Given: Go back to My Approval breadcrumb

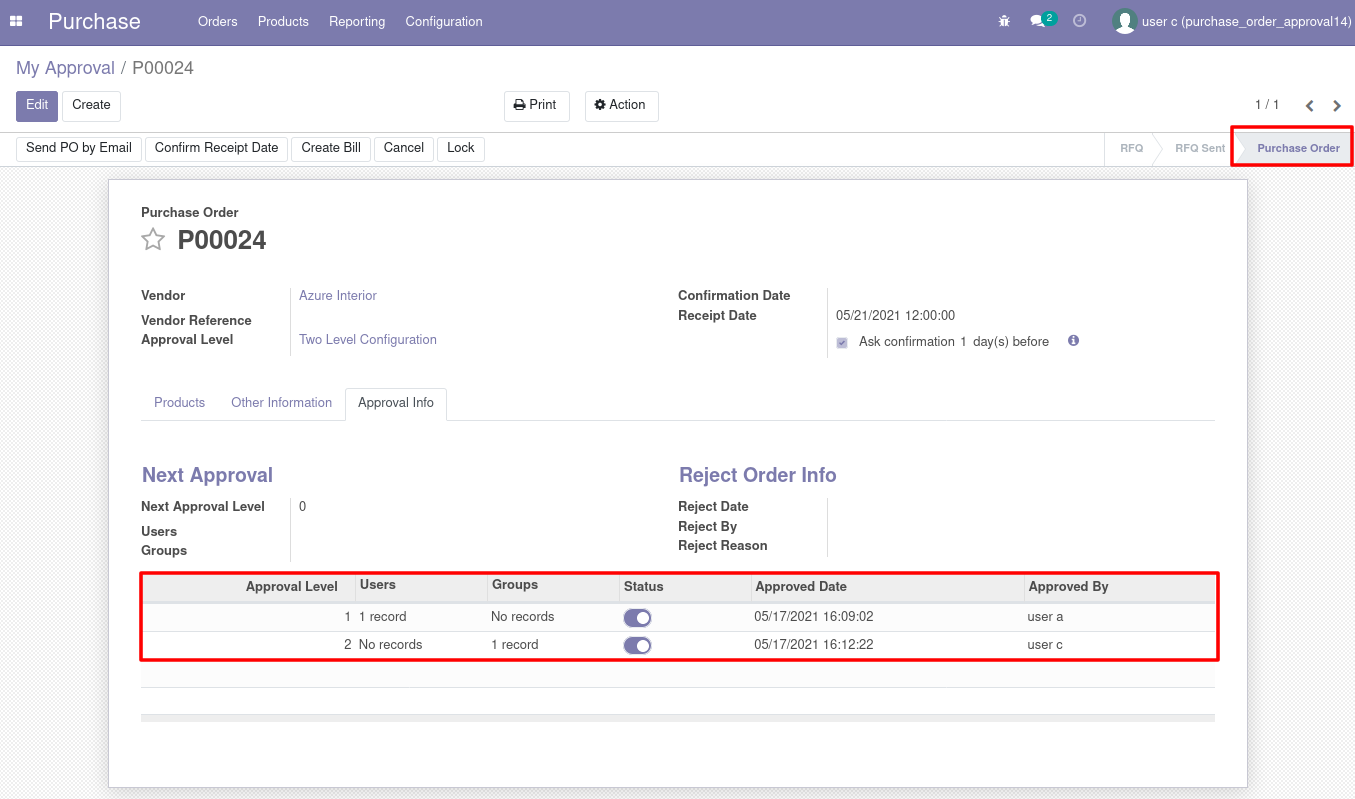Looking at the screenshot, I should 65,68.
